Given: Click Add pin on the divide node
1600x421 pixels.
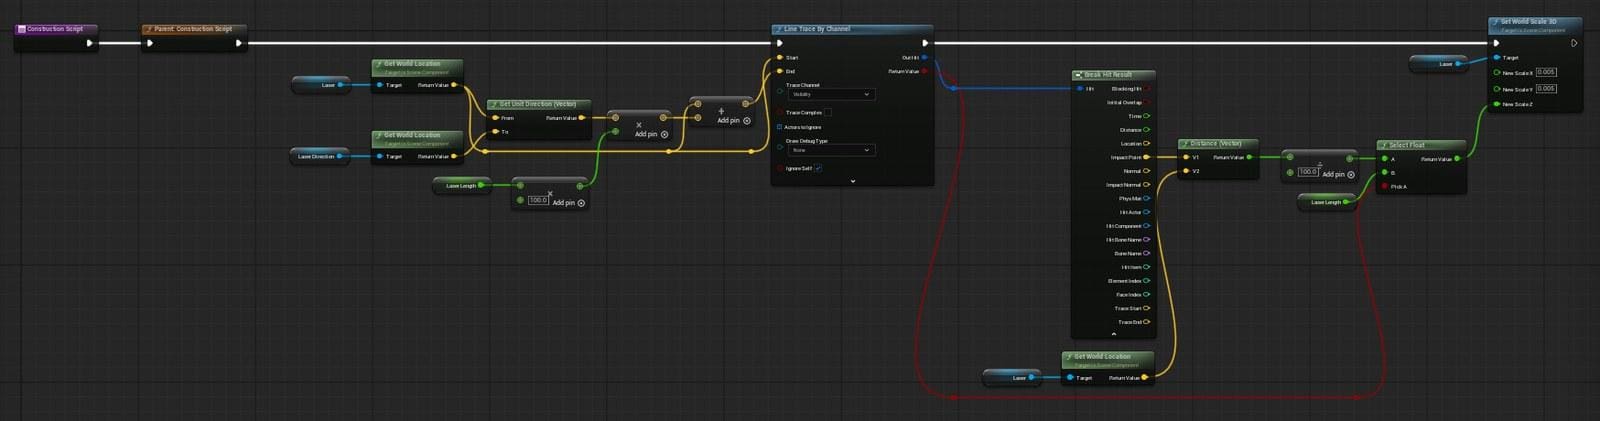Looking at the screenshot, I should (1339, 174).
